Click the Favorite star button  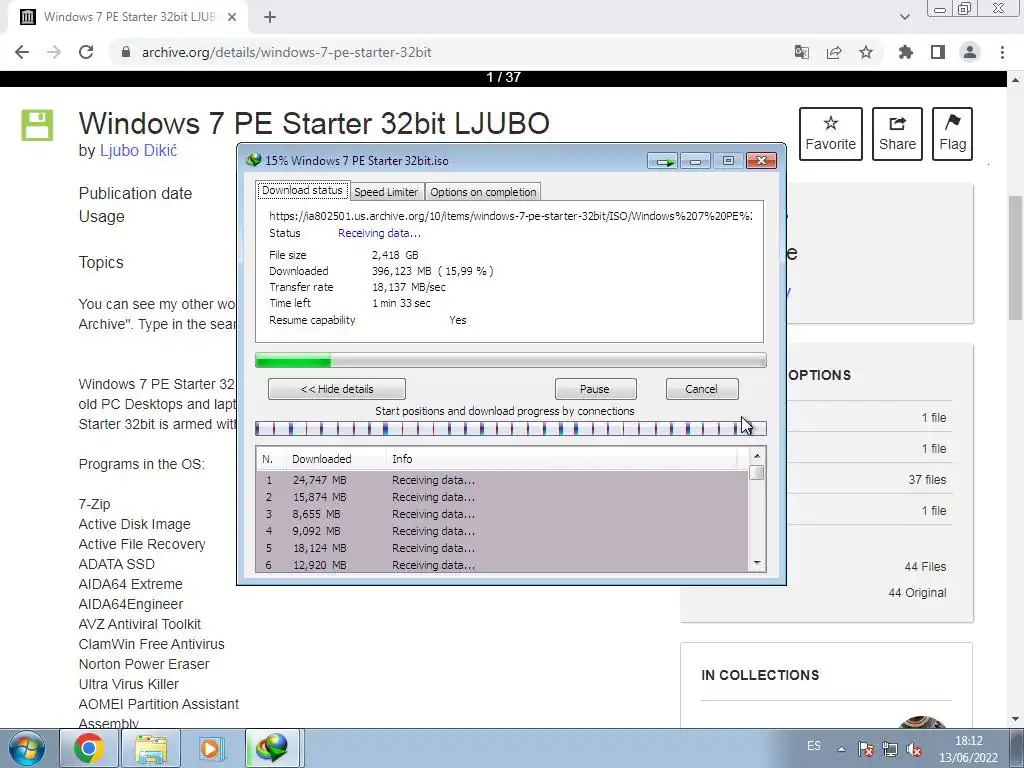click(831, 134)
